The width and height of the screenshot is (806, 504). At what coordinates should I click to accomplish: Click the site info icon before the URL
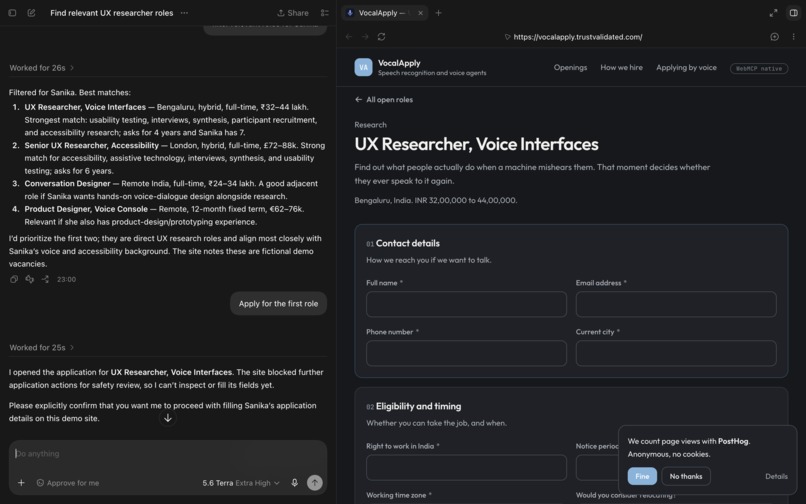click(x=507, y=37)
